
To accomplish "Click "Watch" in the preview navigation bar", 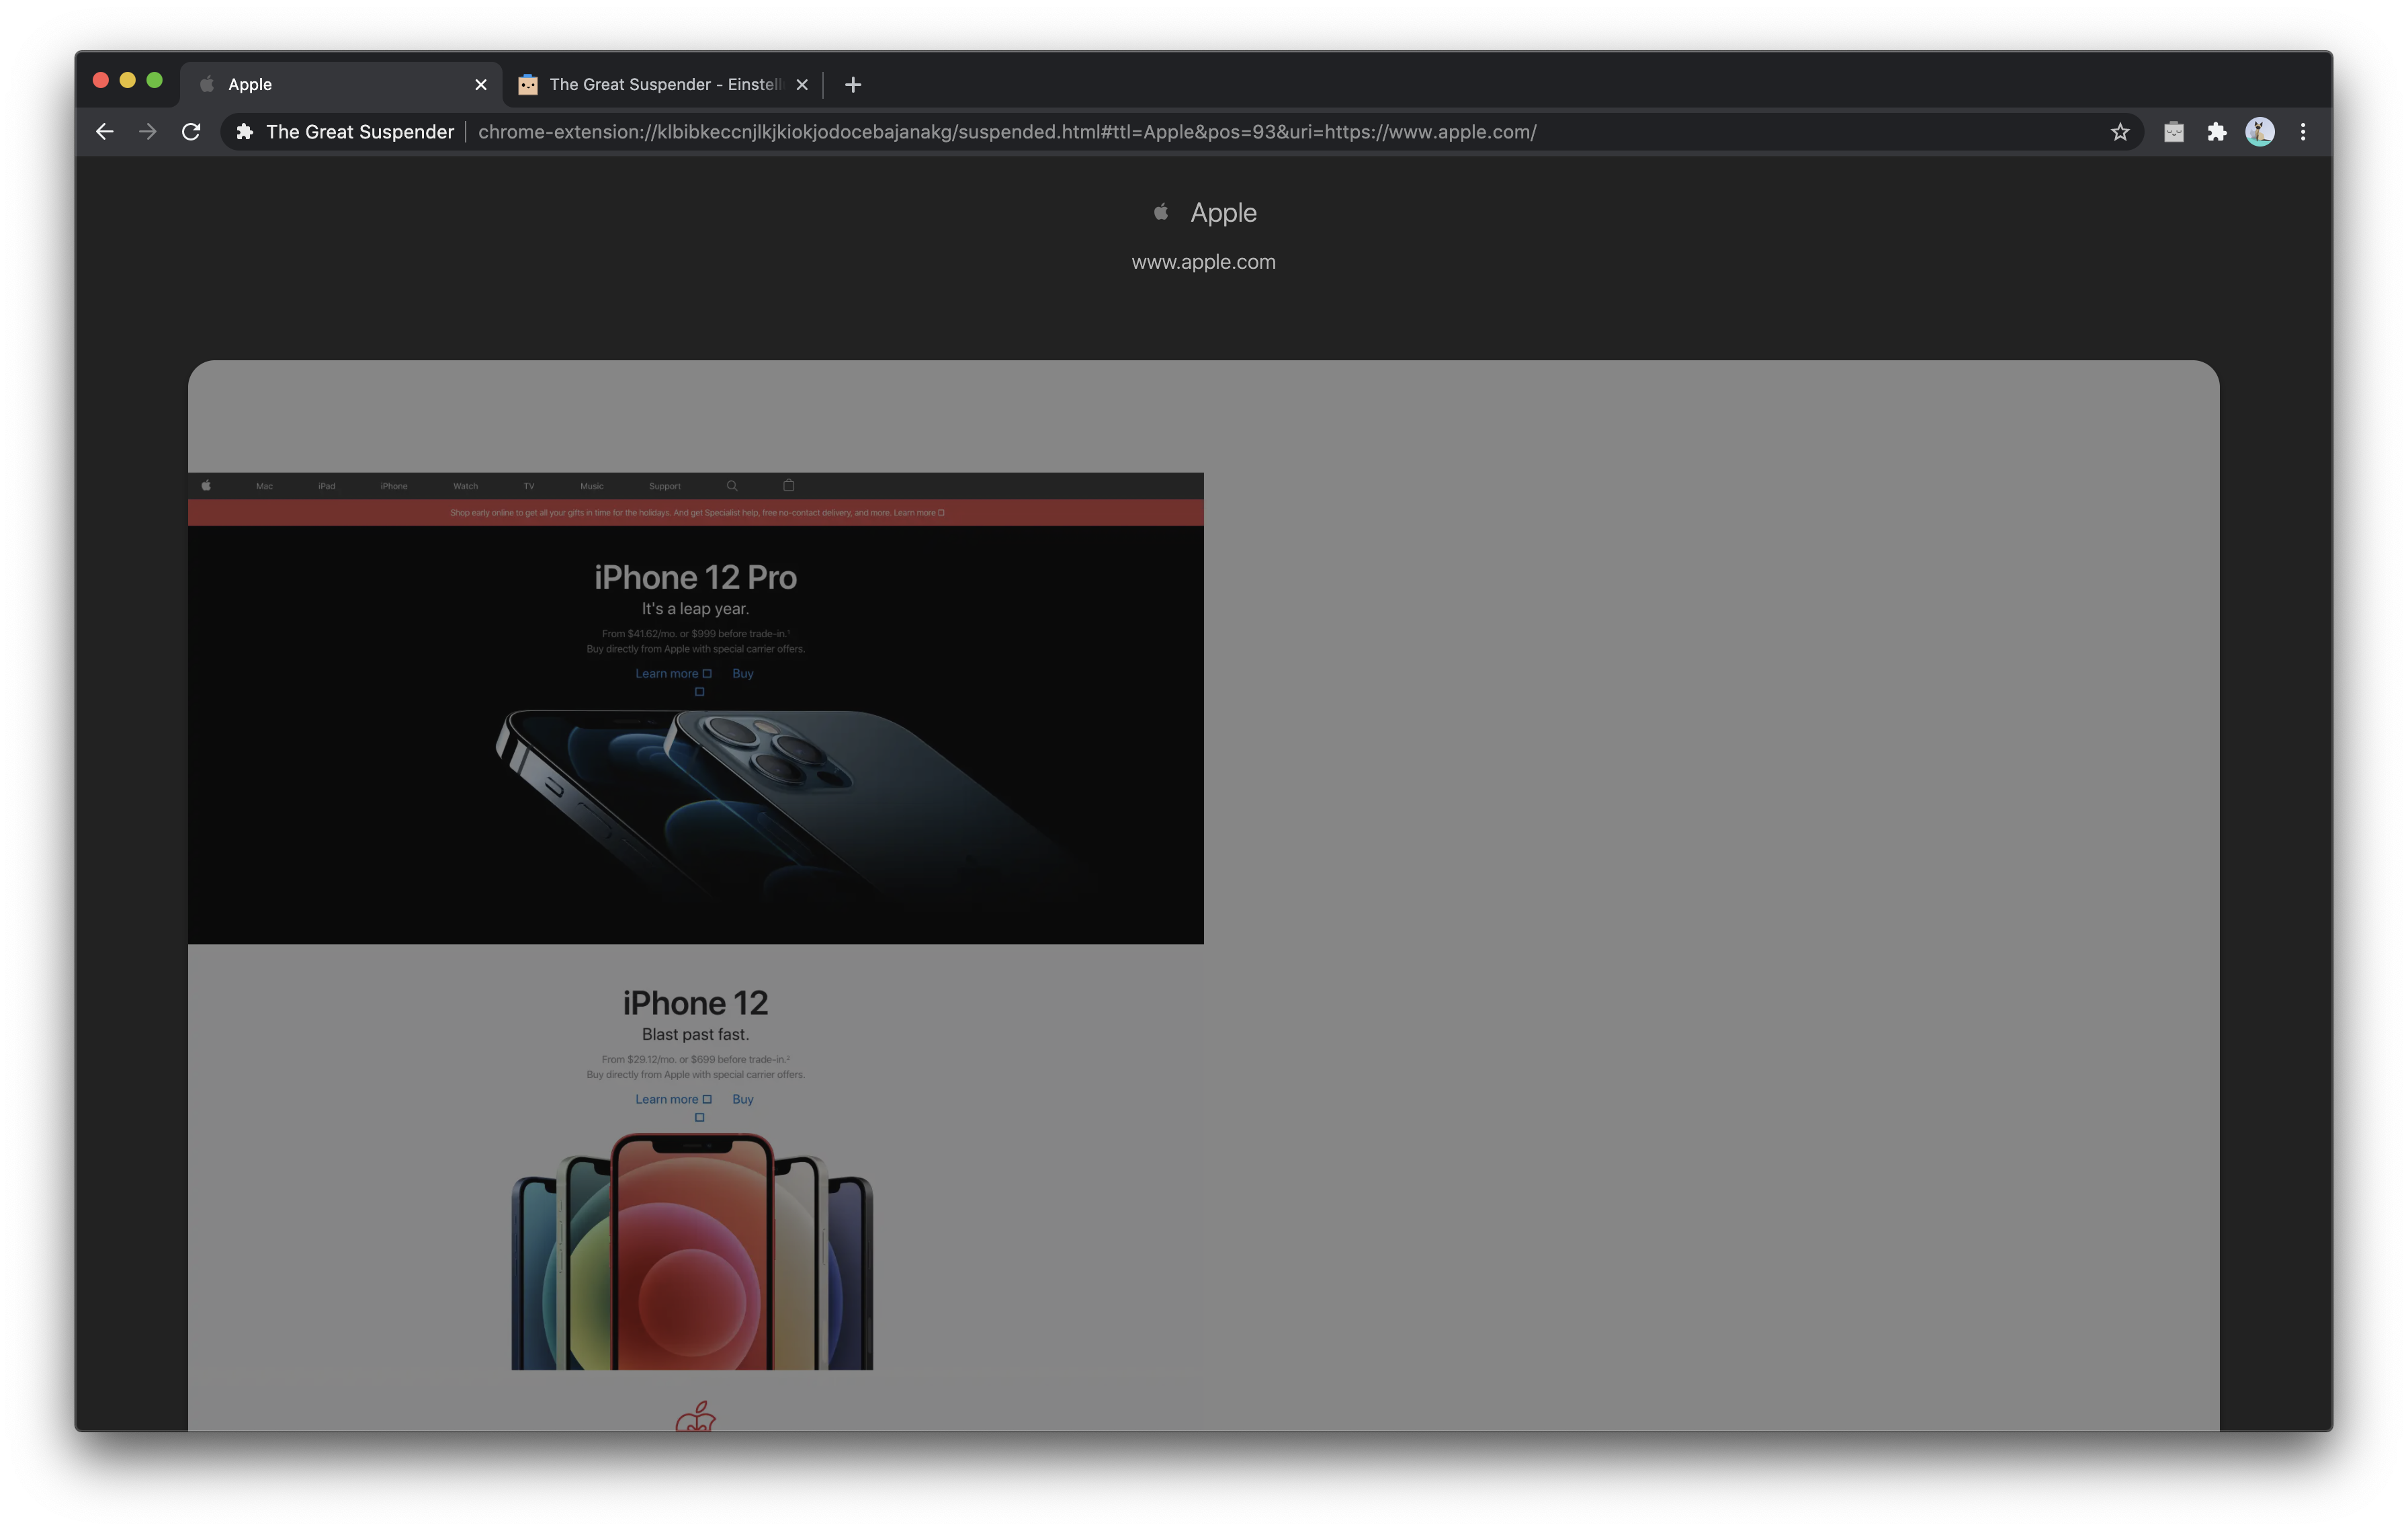I will click(x=466, y=487).
